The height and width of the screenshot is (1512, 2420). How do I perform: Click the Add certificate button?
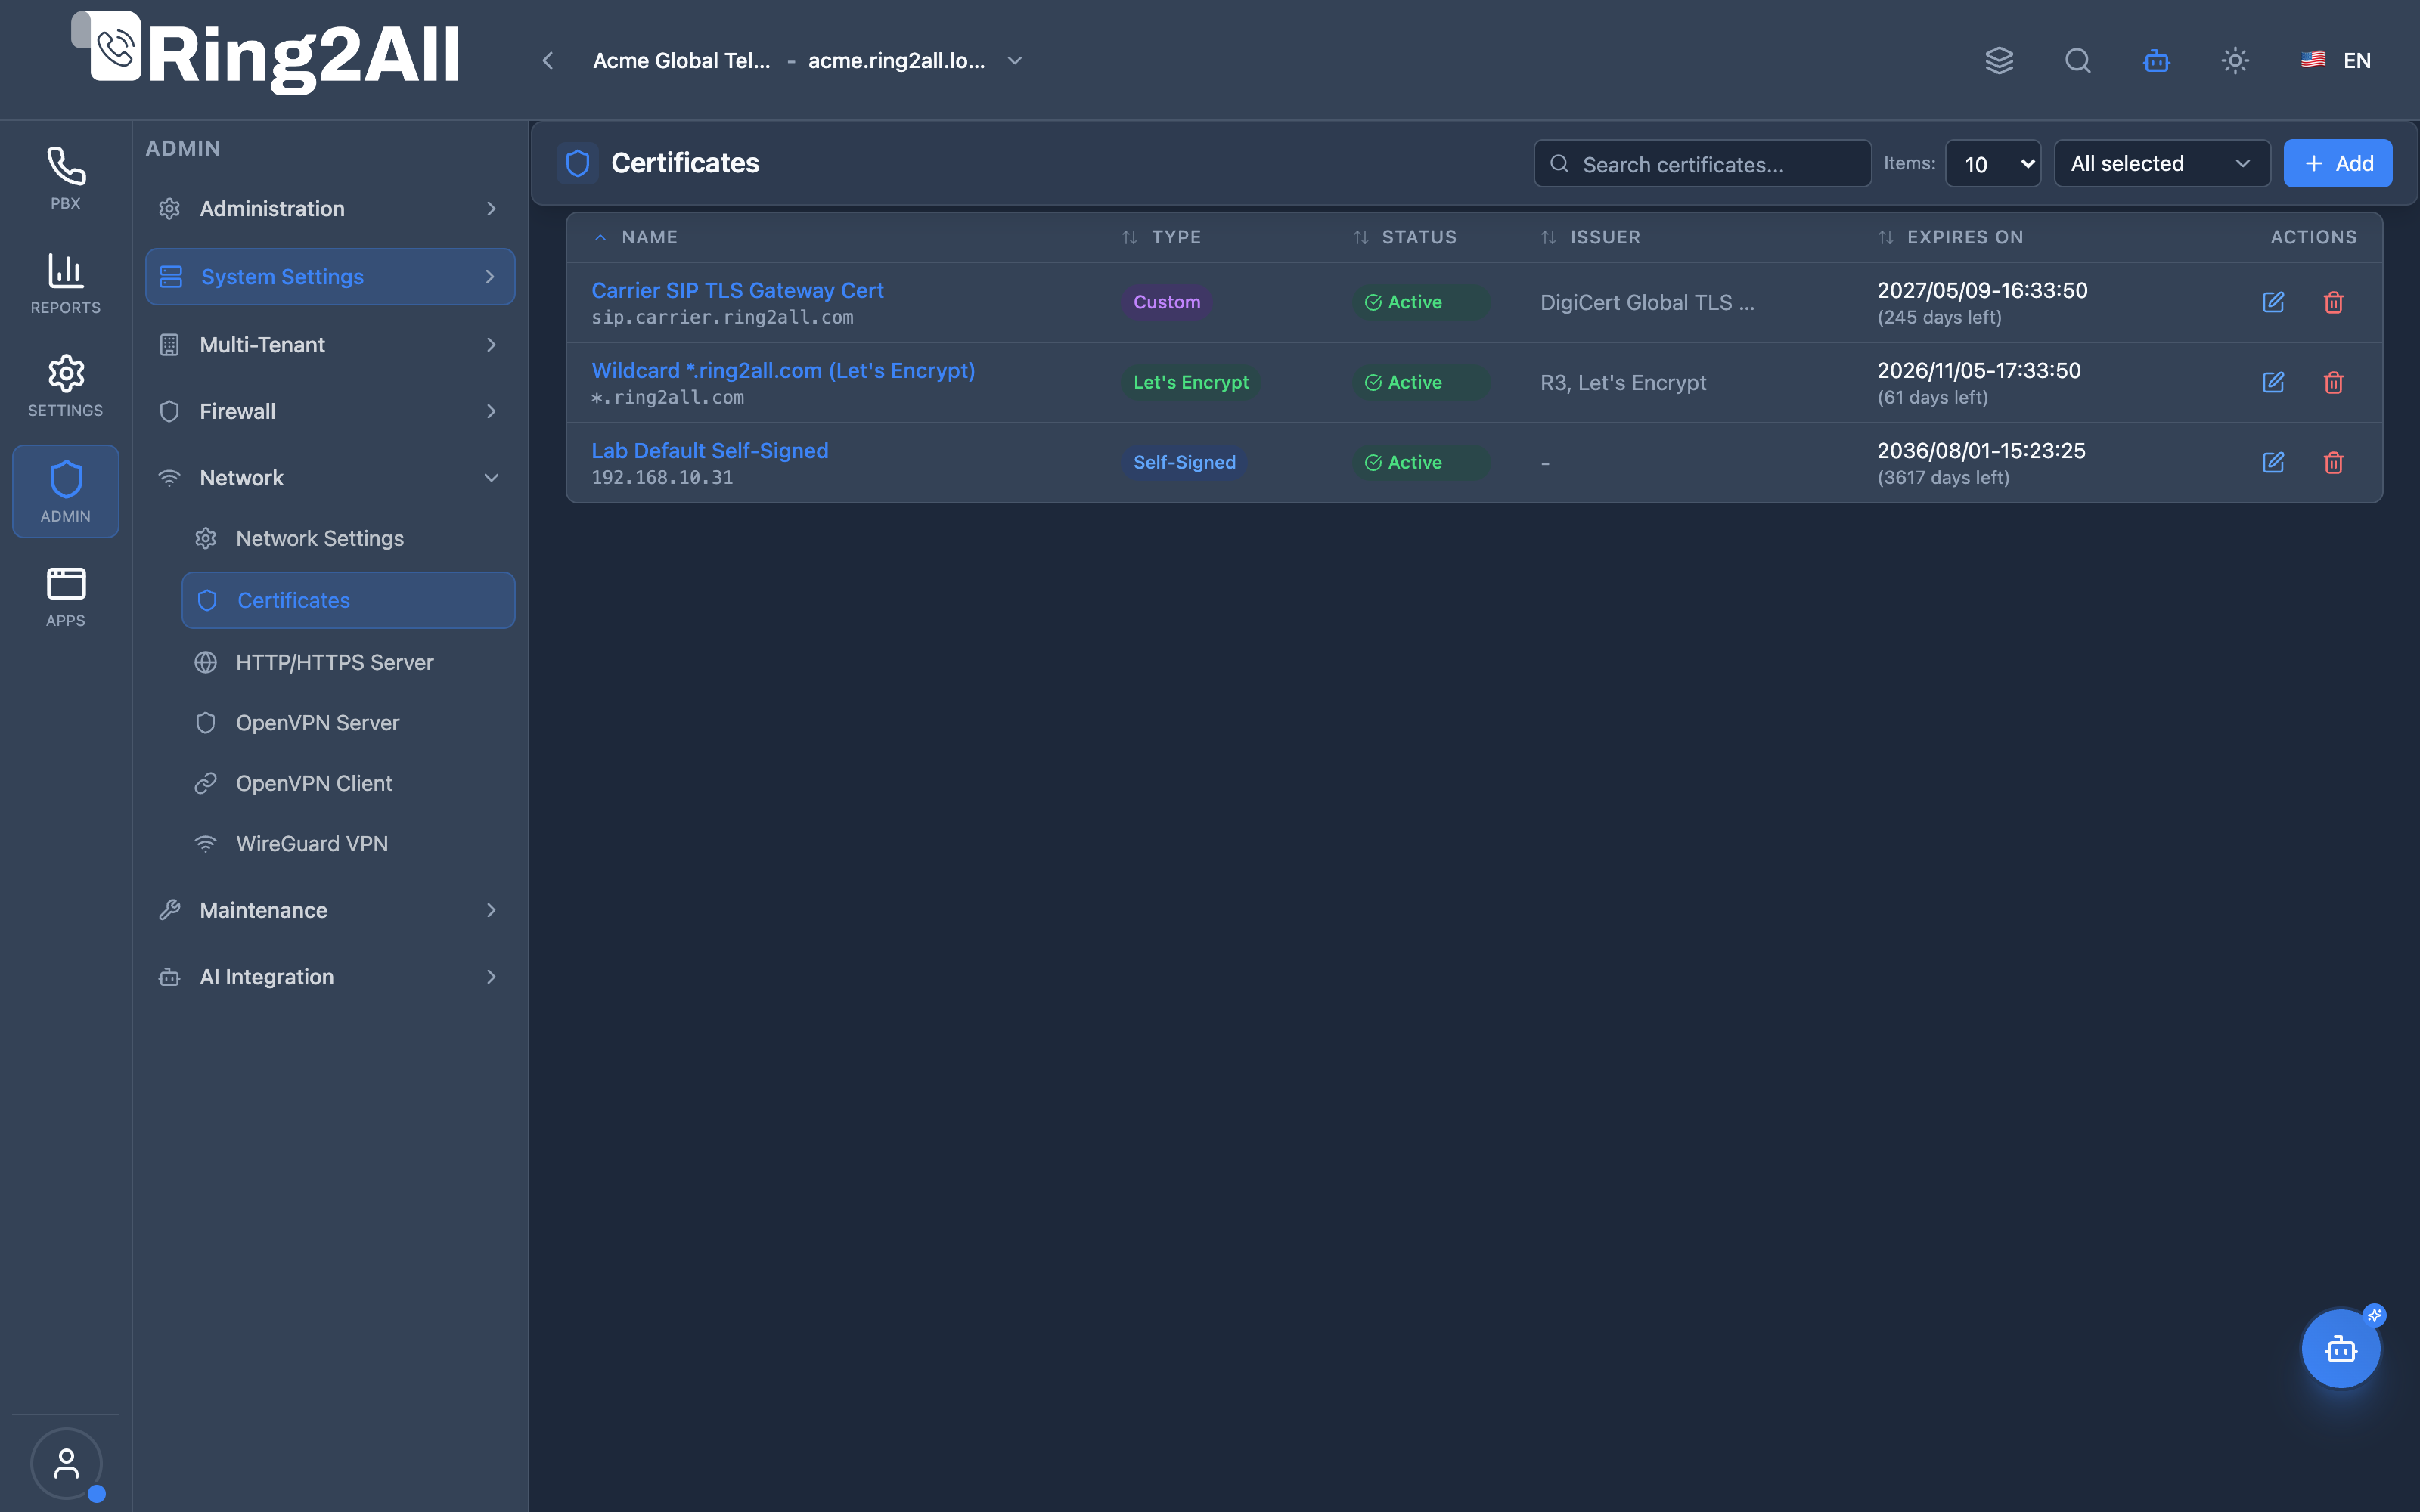click(x=2337, y=163)
